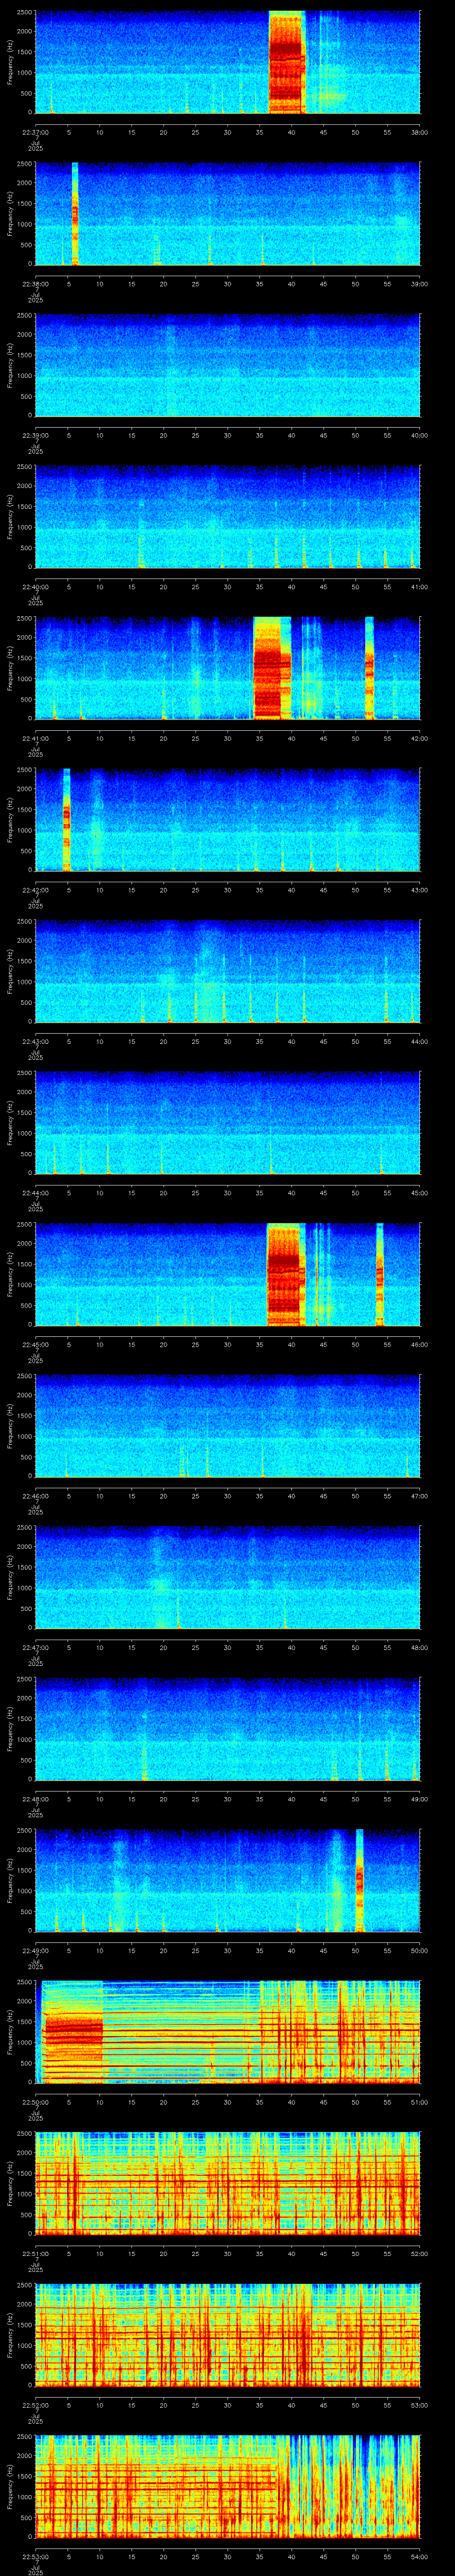Open the noisy 22:51 spectrogram panel
Image resolution: width=455 pixels, height=2576 pixels.
click(x=227, y=2183)
